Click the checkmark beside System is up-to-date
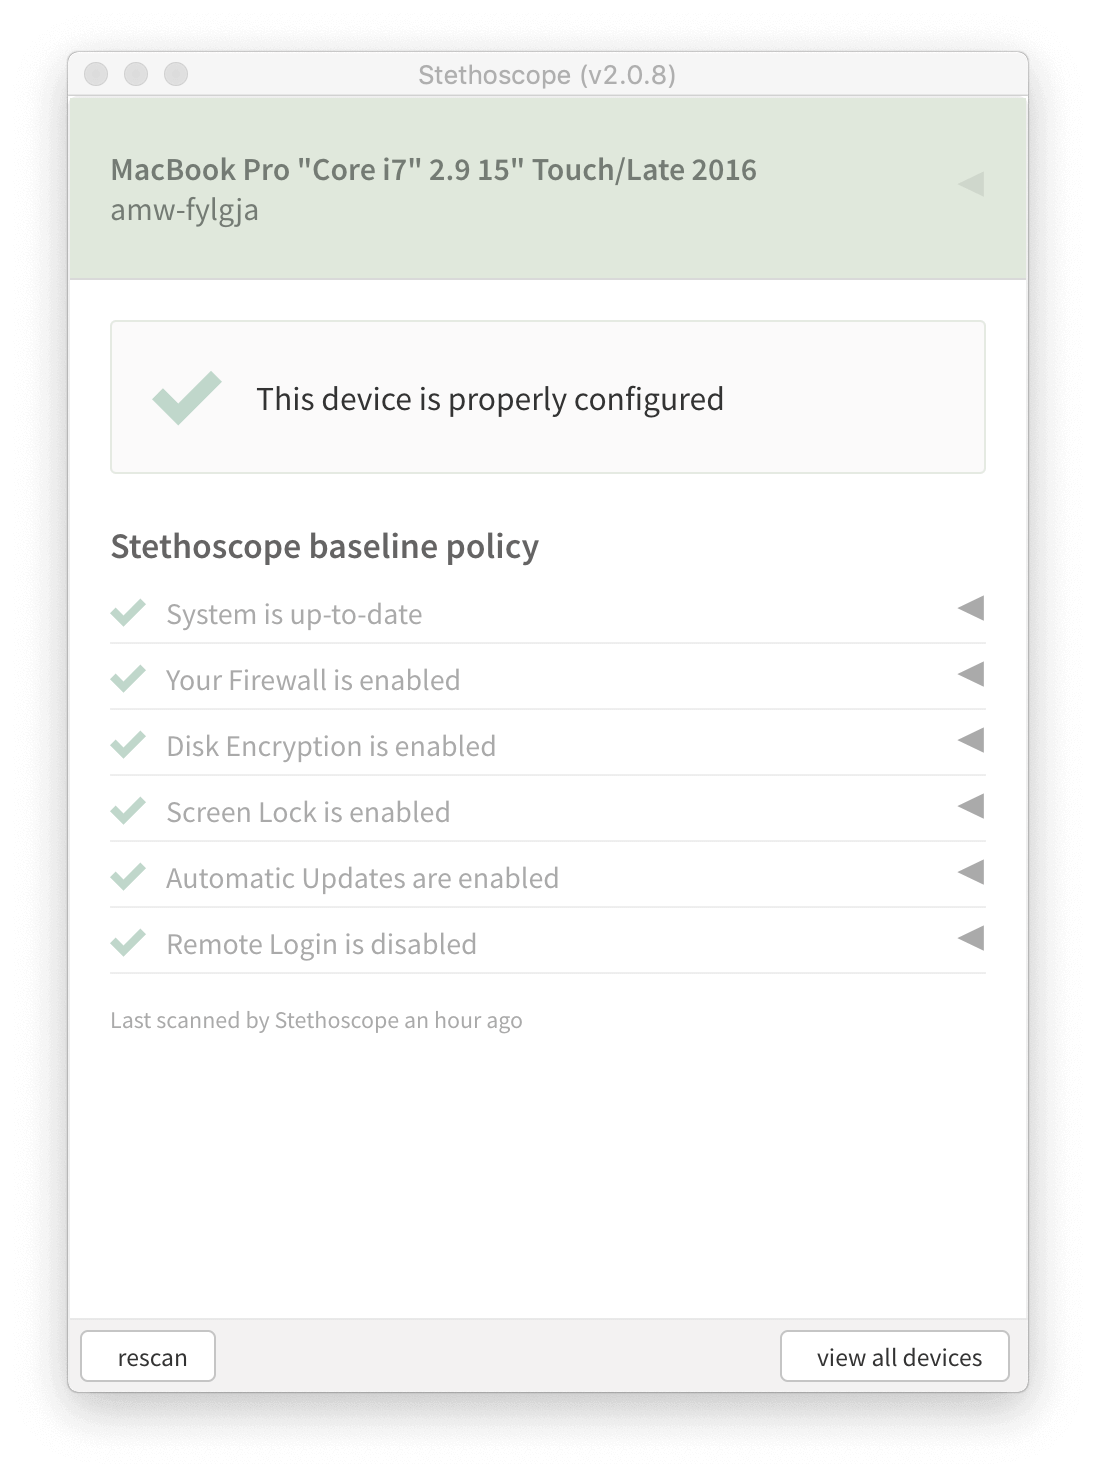The image size is (1096, 1476). tap(128, 612)
